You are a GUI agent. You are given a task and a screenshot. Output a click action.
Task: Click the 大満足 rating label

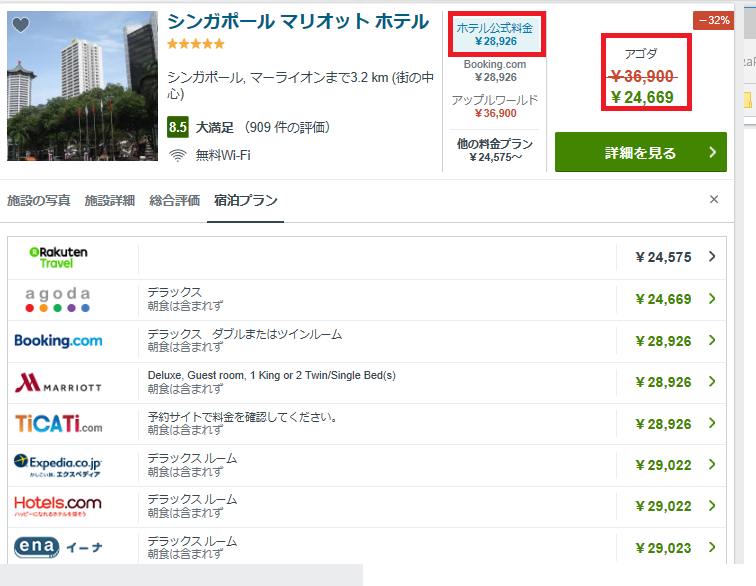[x=215, y=127]
